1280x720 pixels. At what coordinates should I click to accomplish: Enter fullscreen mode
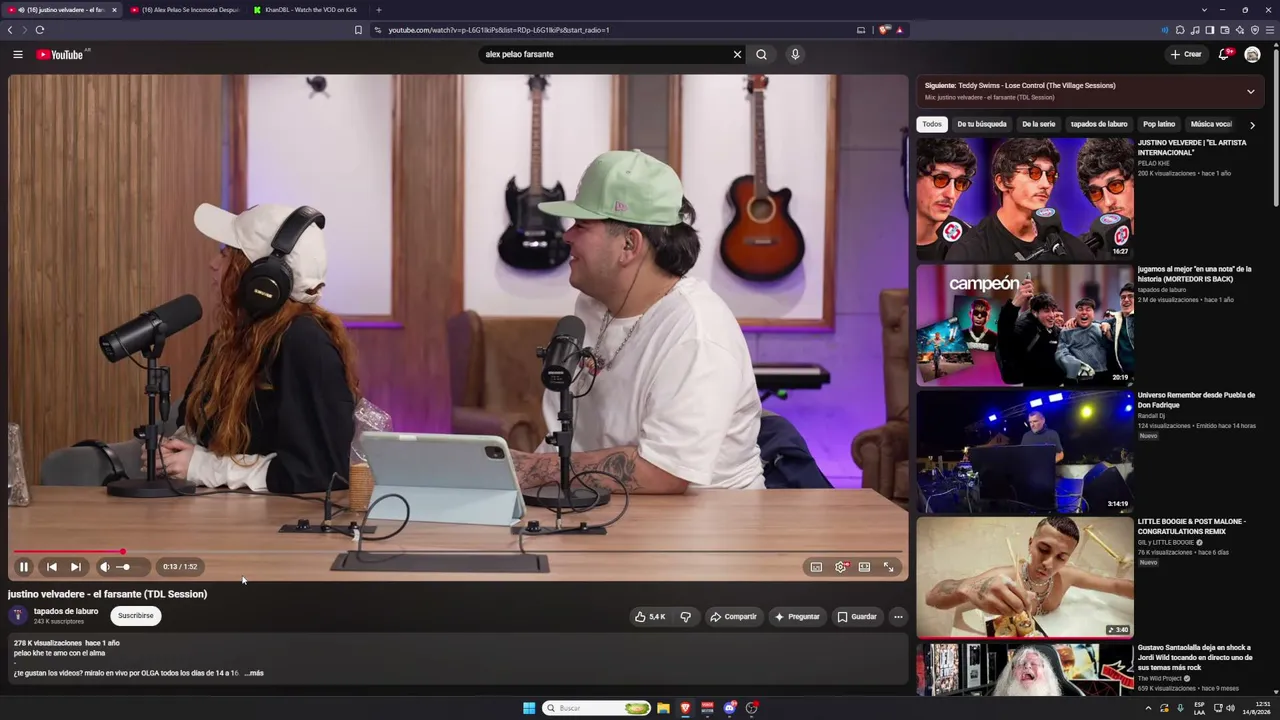click(888, 567)
